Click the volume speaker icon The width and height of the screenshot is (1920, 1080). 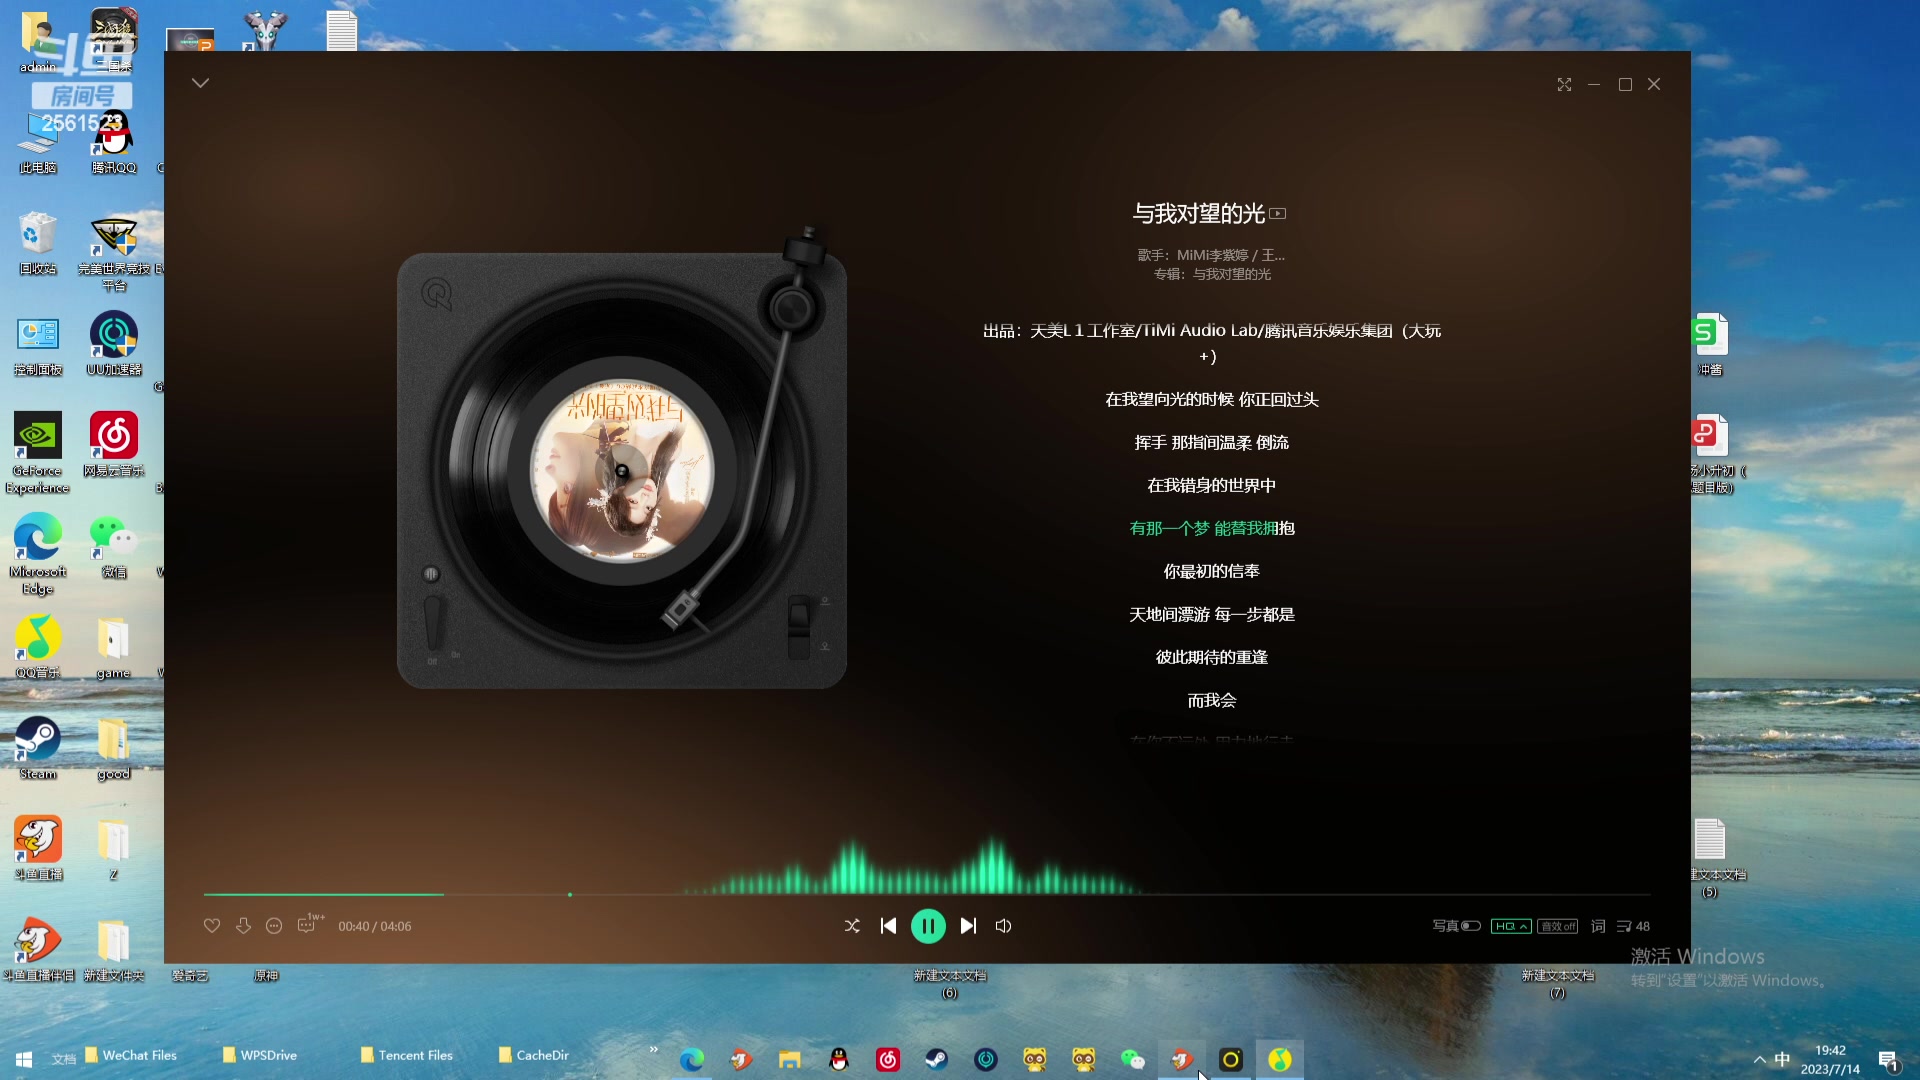point(1004,926)
